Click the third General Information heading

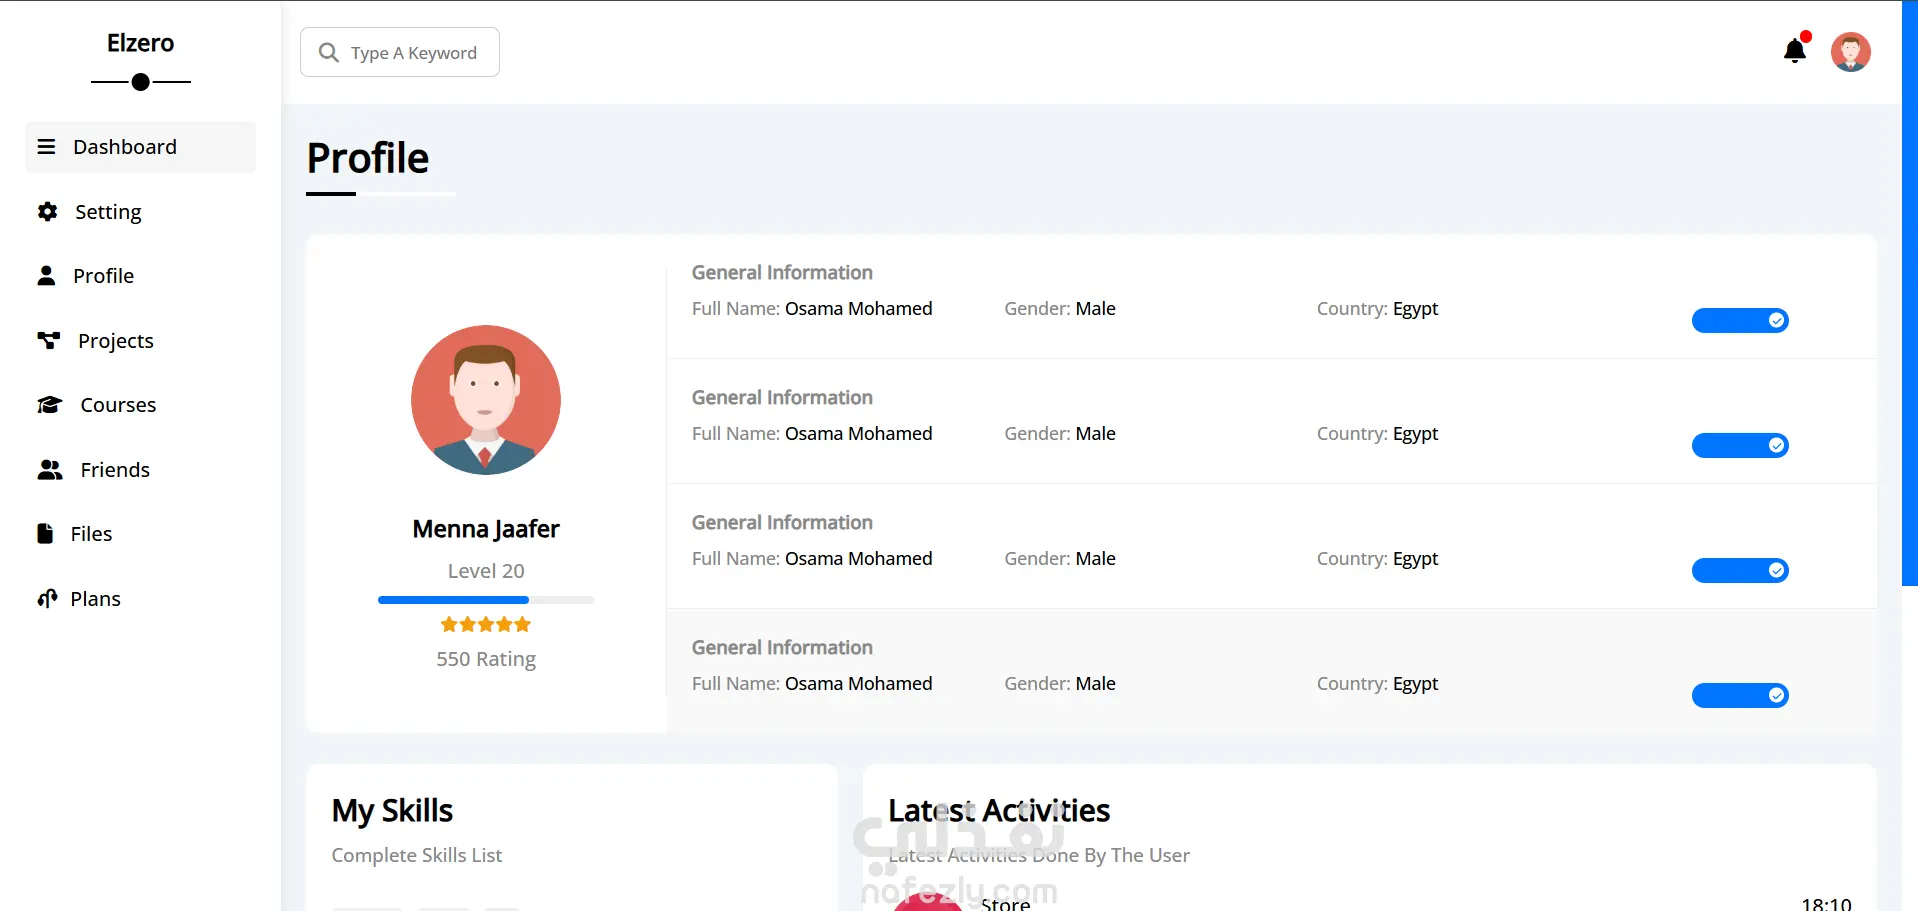click(782, 522)
